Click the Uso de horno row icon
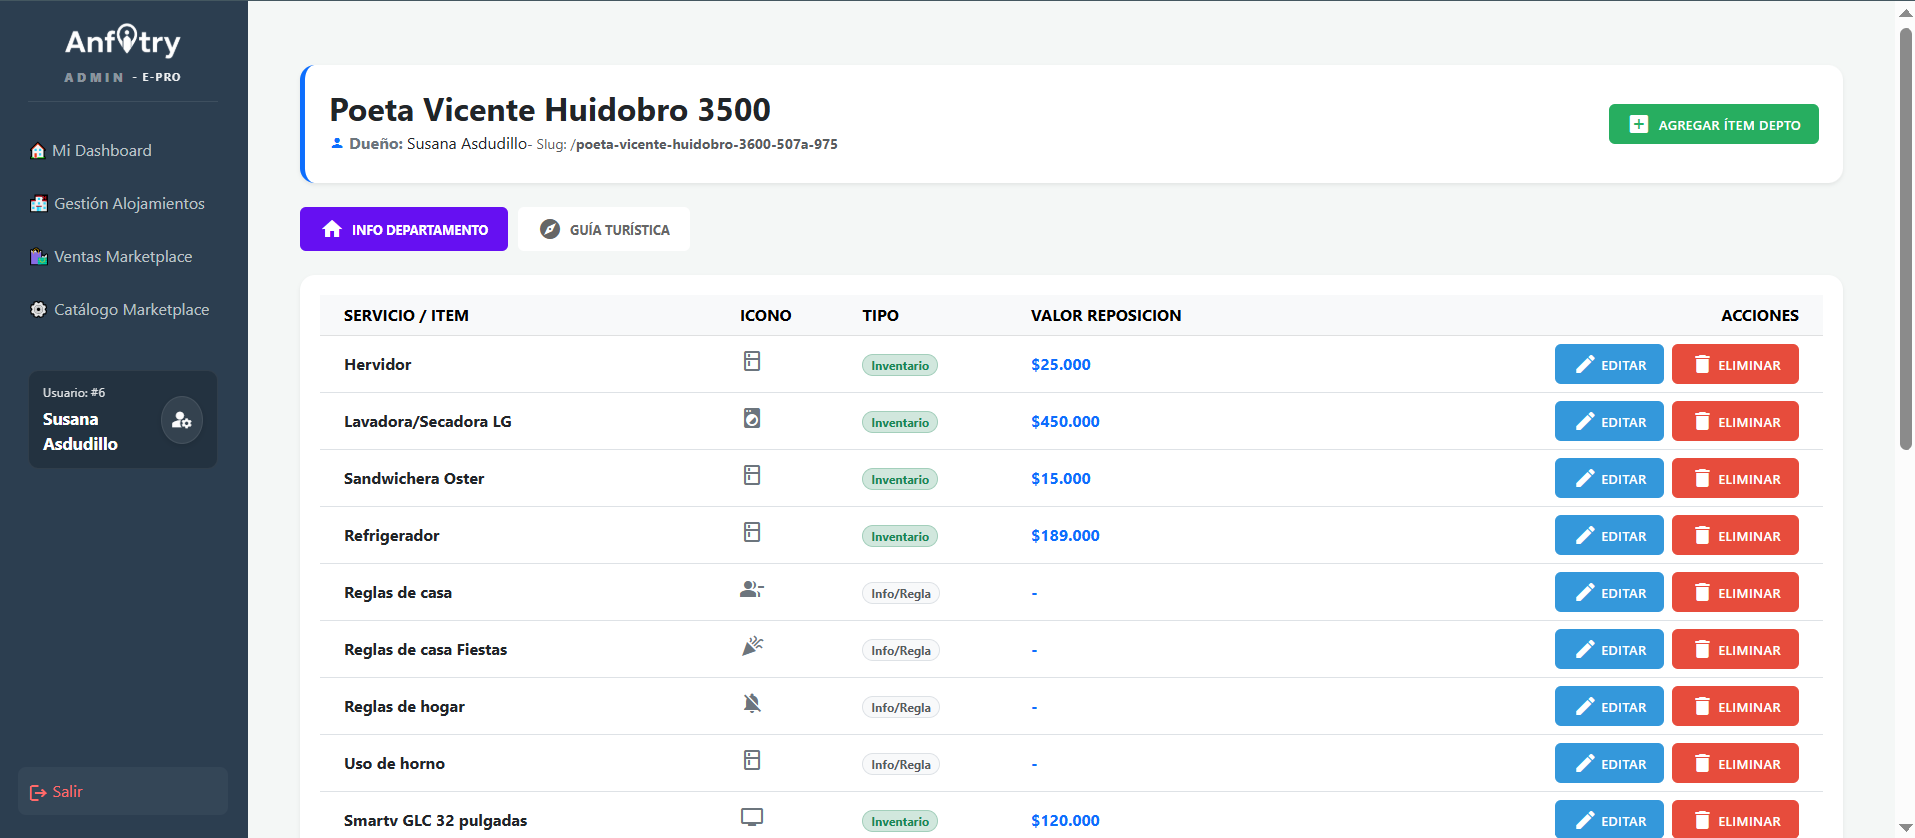Viewport: 1915px width, 838px height. pos(752,760)
